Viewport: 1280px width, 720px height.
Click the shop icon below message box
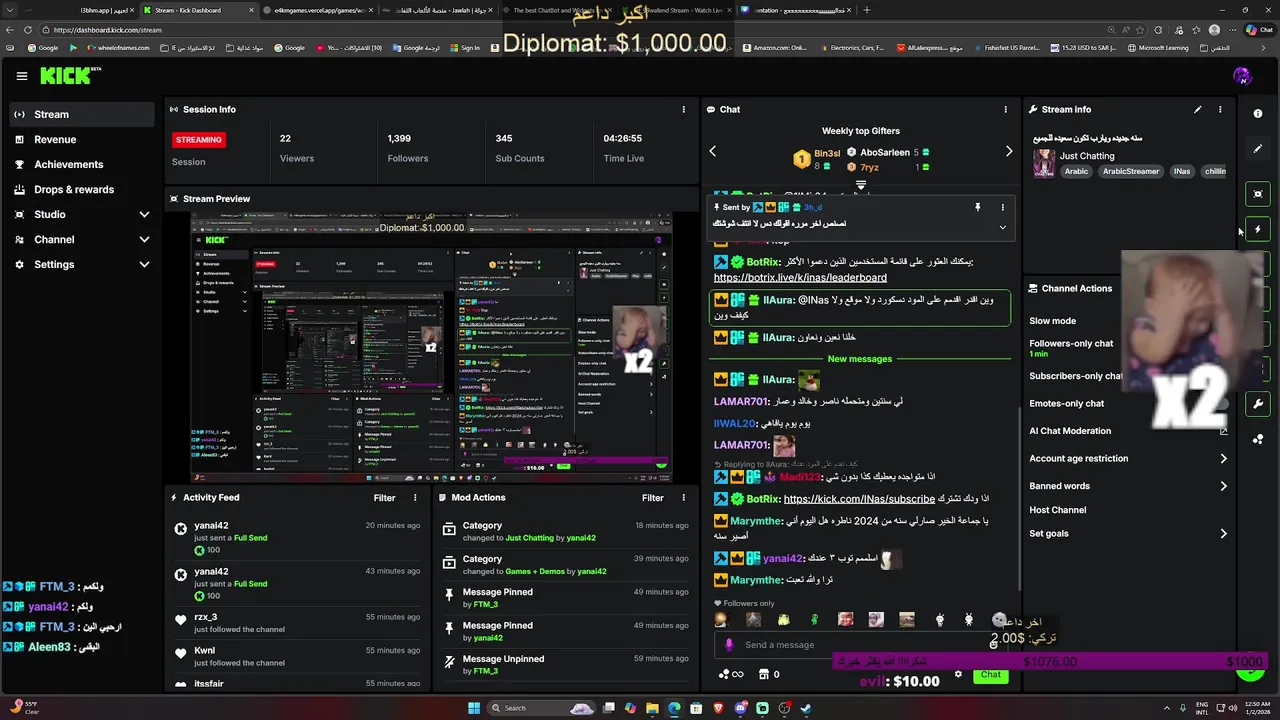point(762,674)
